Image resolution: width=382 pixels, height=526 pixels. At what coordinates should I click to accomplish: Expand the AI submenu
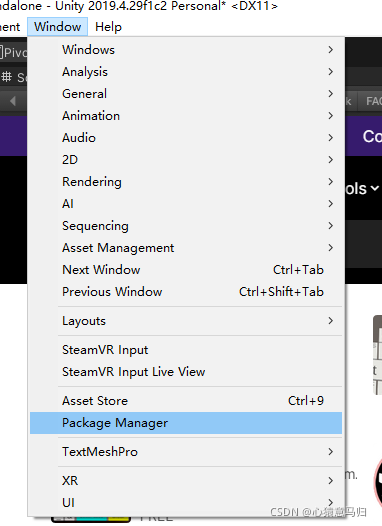click(186, 204)
